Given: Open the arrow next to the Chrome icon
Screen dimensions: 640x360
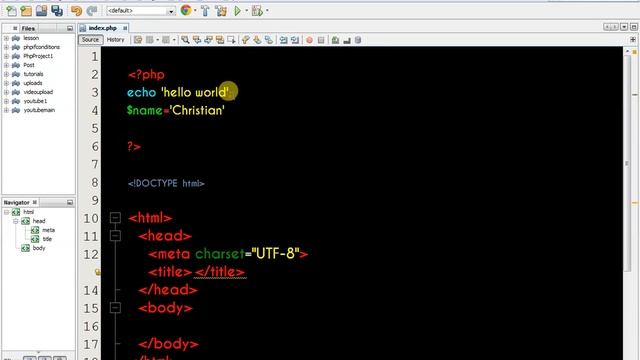Looking at the screenshot, I should click(195, 11).
